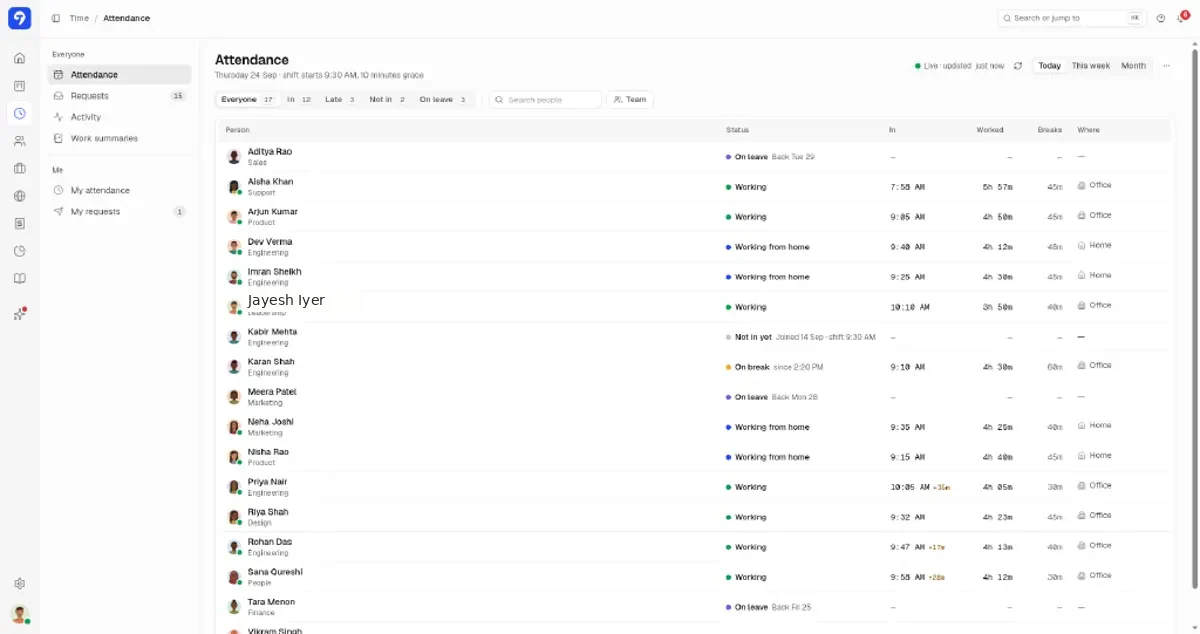Open Requests in the sidebar
1200x634 pixels.
point(119,96)
